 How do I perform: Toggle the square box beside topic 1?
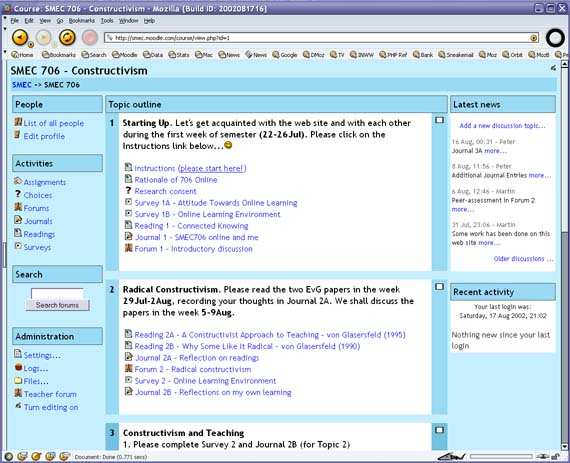[439, 120]
